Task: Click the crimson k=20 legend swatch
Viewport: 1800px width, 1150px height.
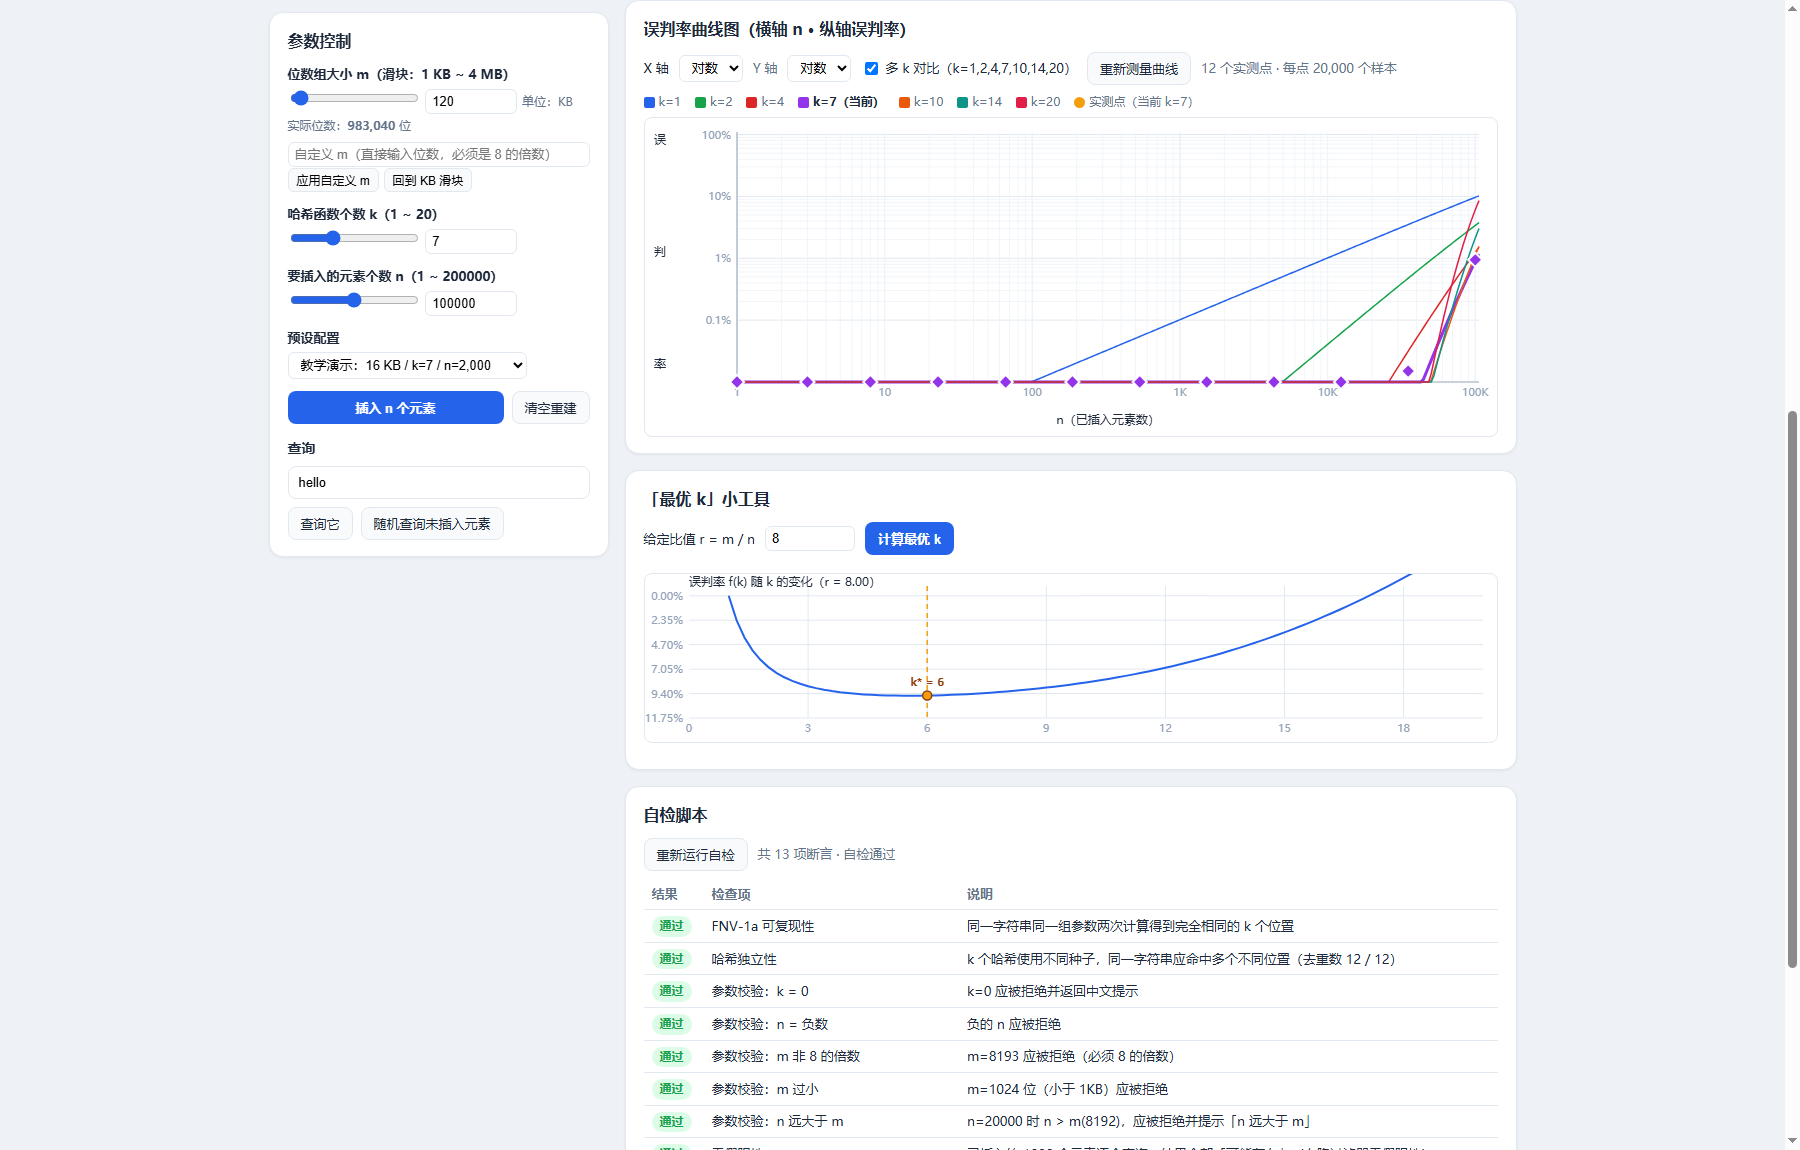Action: tap(1021, 102)
